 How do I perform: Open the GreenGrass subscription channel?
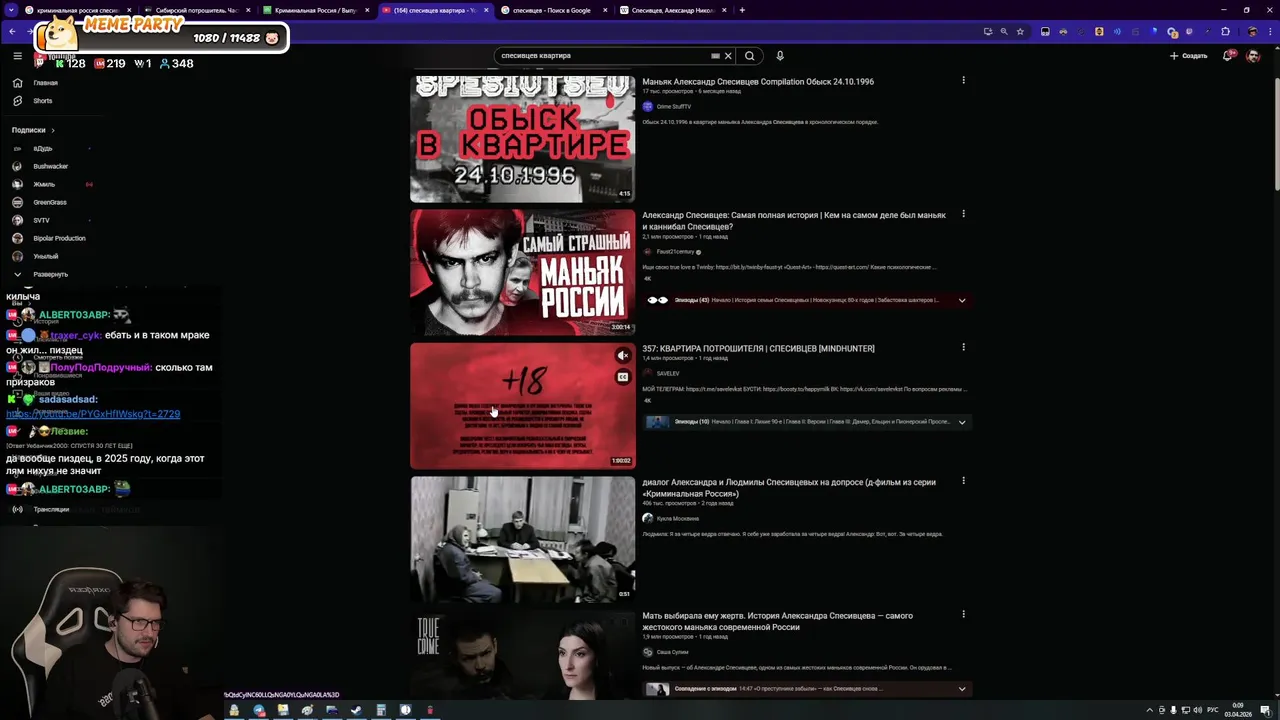point(40,202)
